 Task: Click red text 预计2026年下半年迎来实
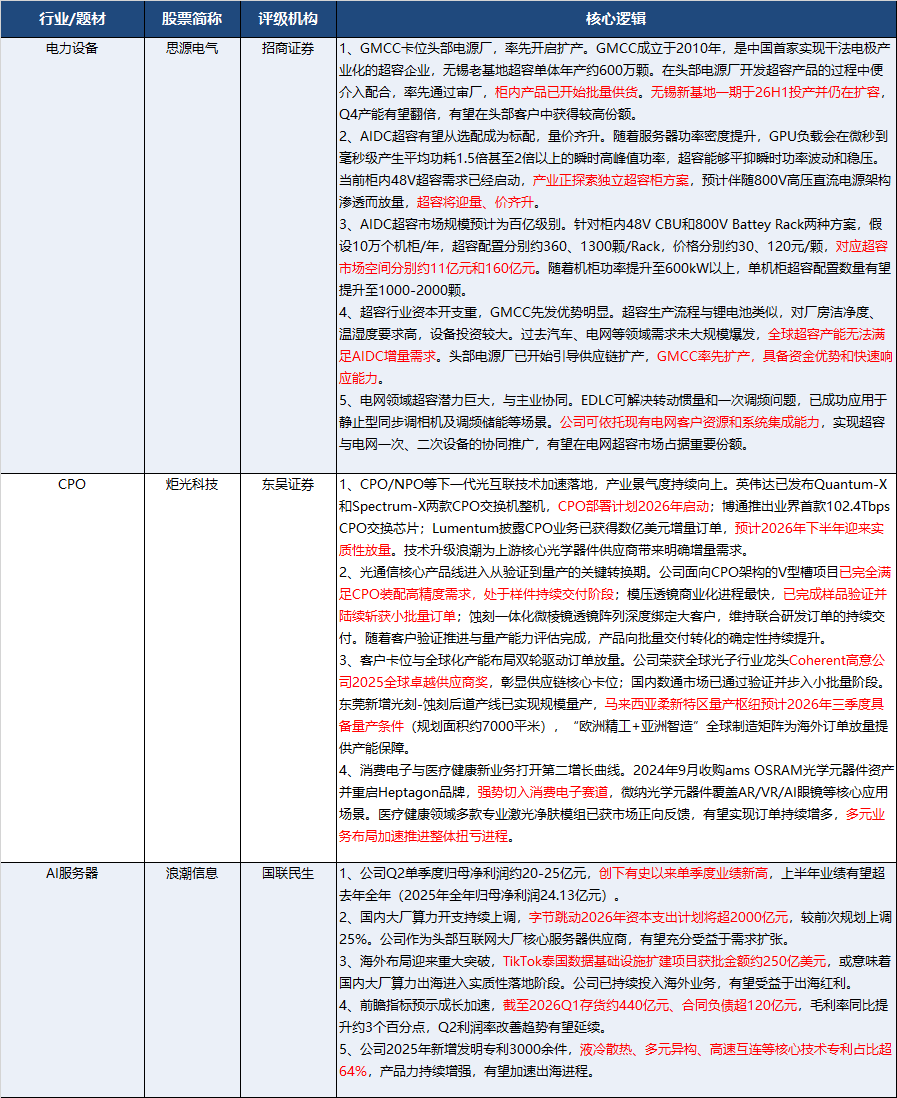pos(809,528)
